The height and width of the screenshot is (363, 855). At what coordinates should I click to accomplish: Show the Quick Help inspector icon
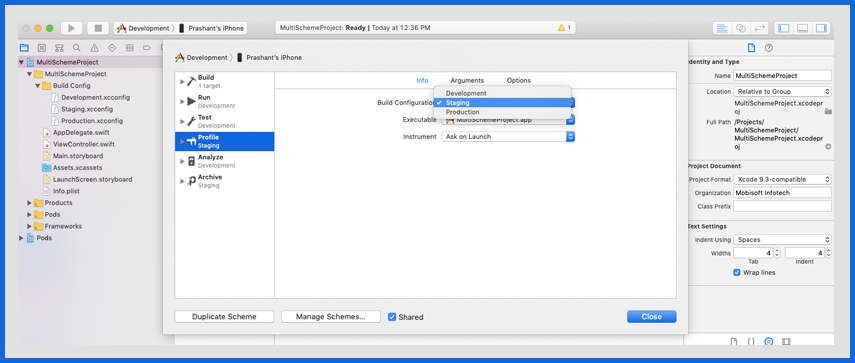769,48
